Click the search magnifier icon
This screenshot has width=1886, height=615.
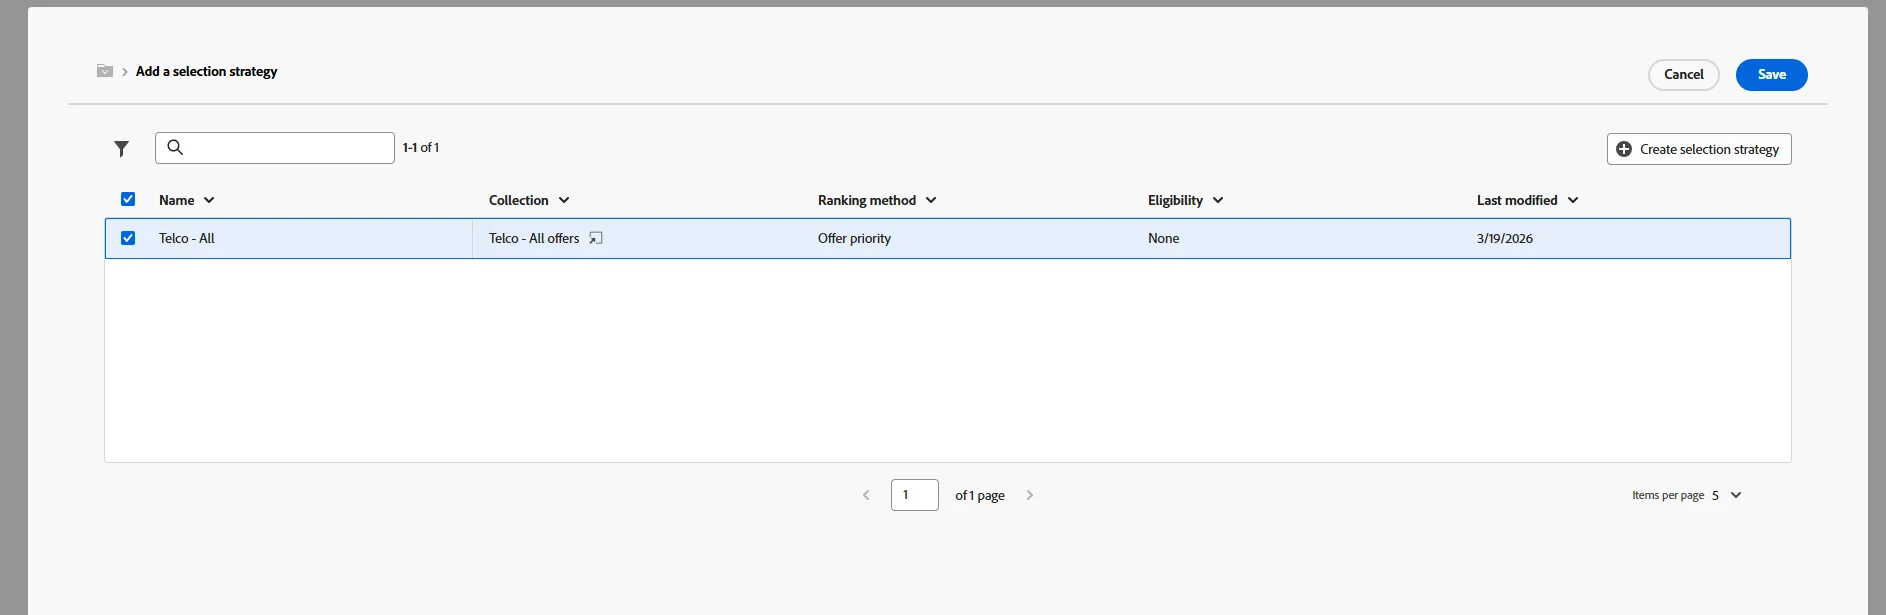click(175, 147)
